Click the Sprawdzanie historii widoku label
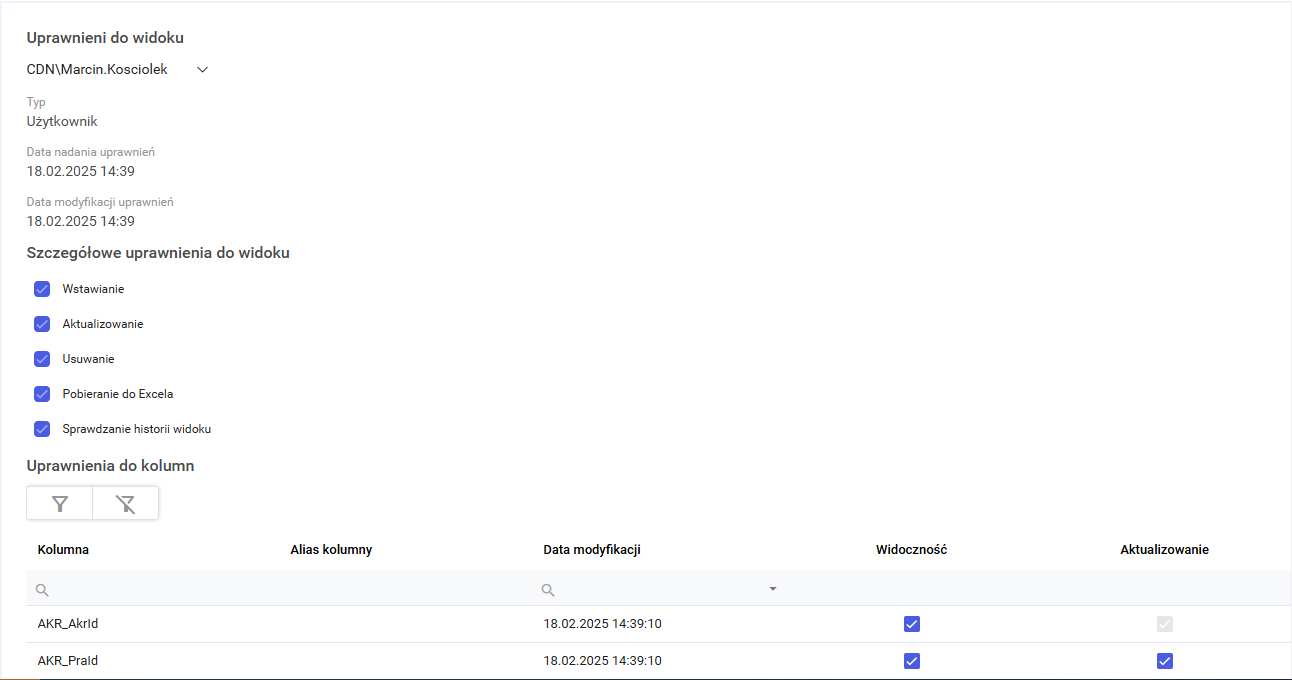1292x680 pixels. (137, 429)
